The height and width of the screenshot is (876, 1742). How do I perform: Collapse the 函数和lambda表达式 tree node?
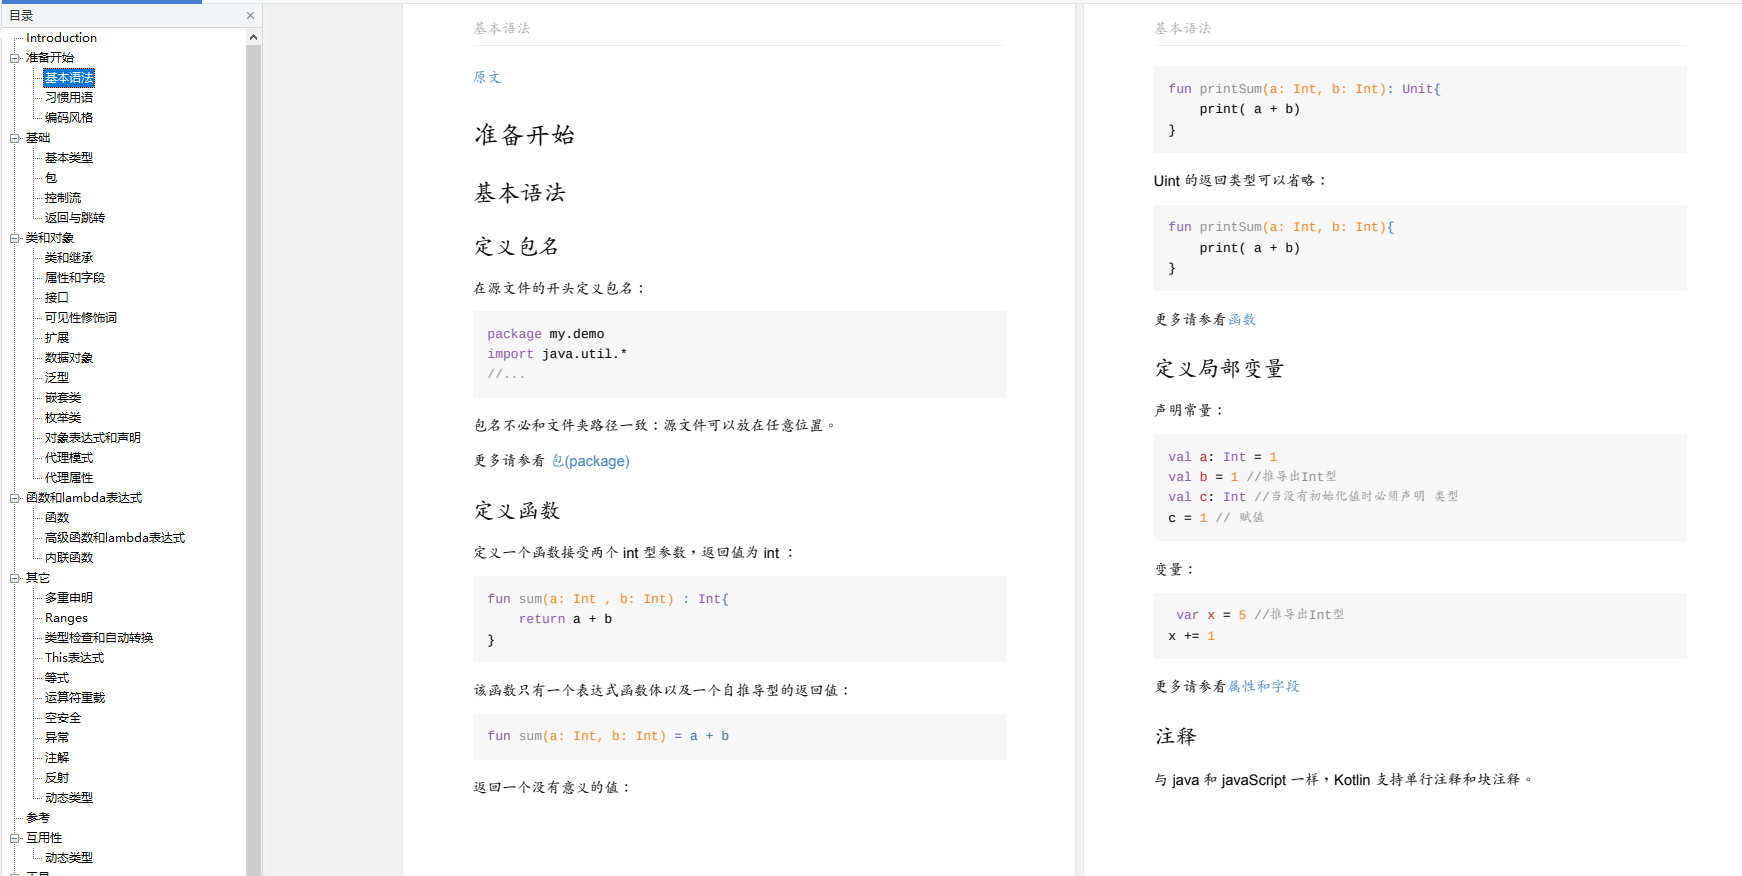click(x=15, y=498)
